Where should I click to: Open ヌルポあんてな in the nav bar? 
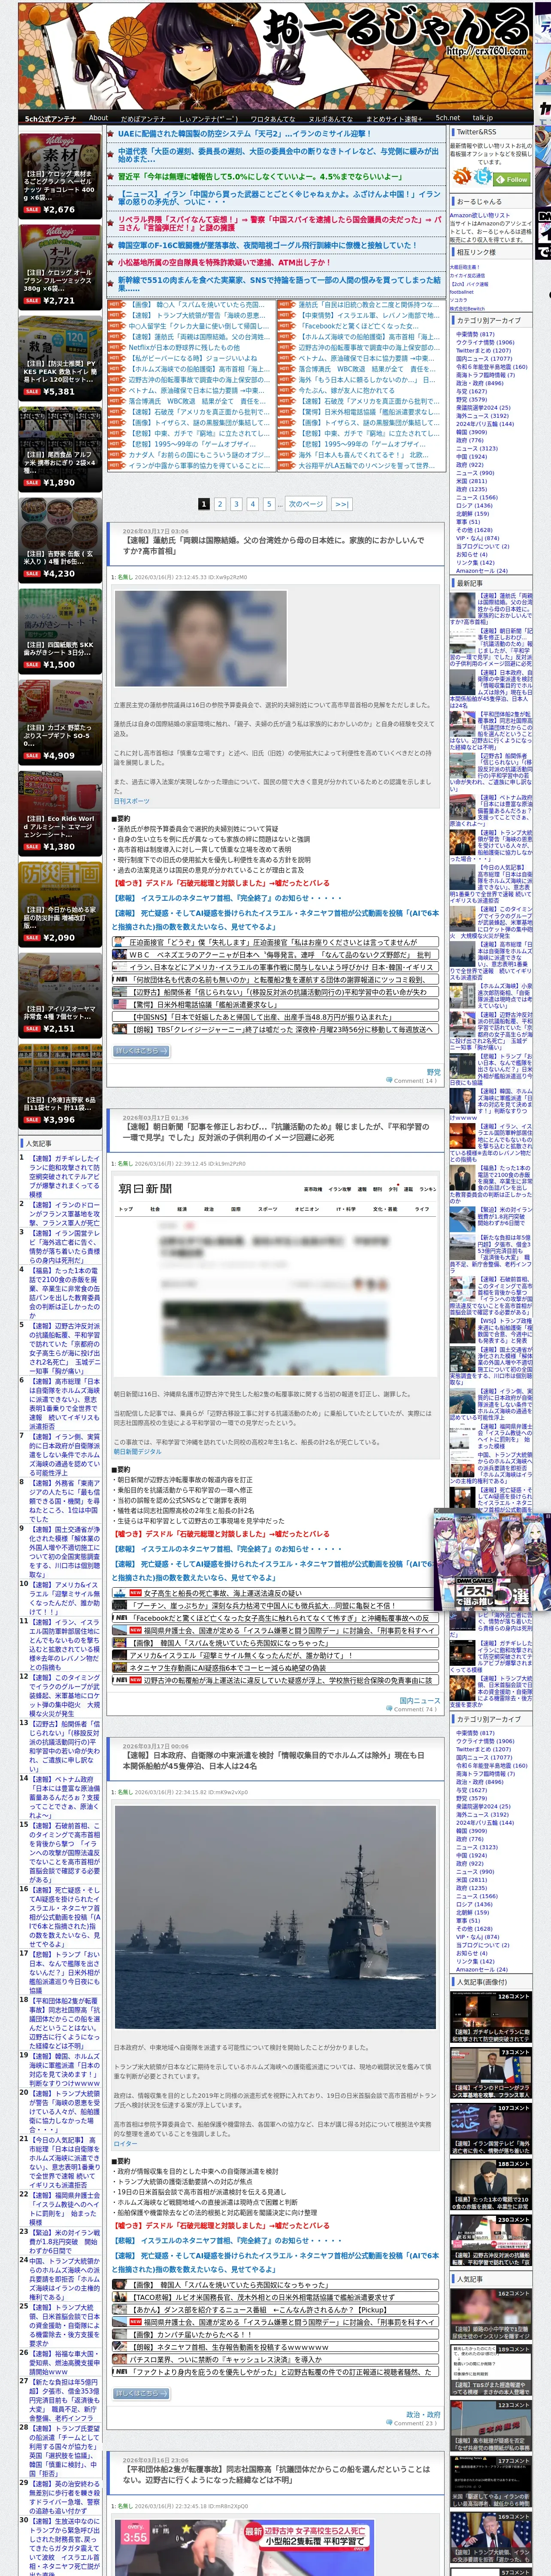[x=330, y=118]
